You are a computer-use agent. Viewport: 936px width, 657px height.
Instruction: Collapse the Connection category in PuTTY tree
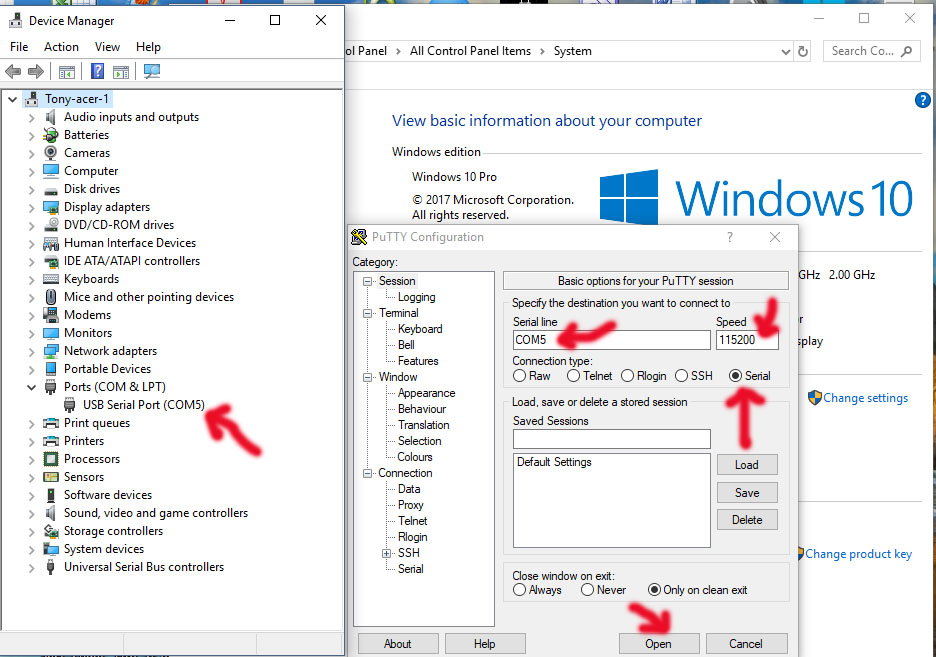click(x=367, y=473)
